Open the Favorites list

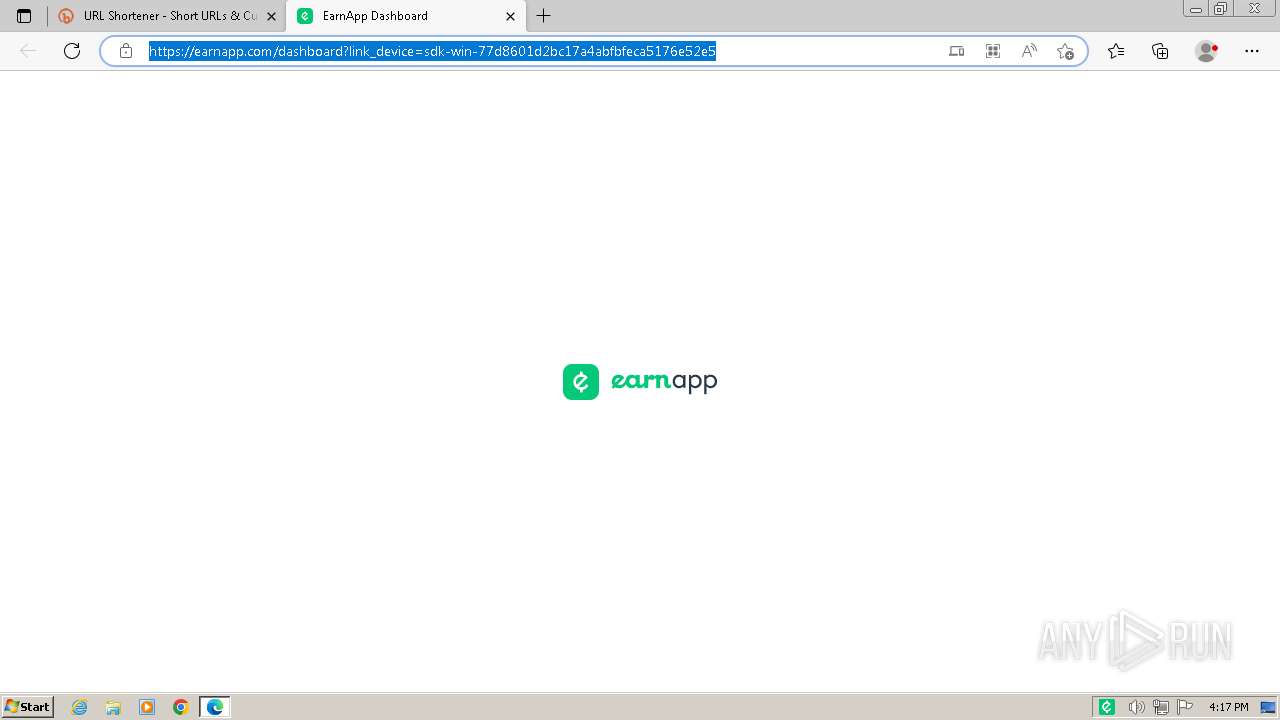click(x=1116, y=51)
